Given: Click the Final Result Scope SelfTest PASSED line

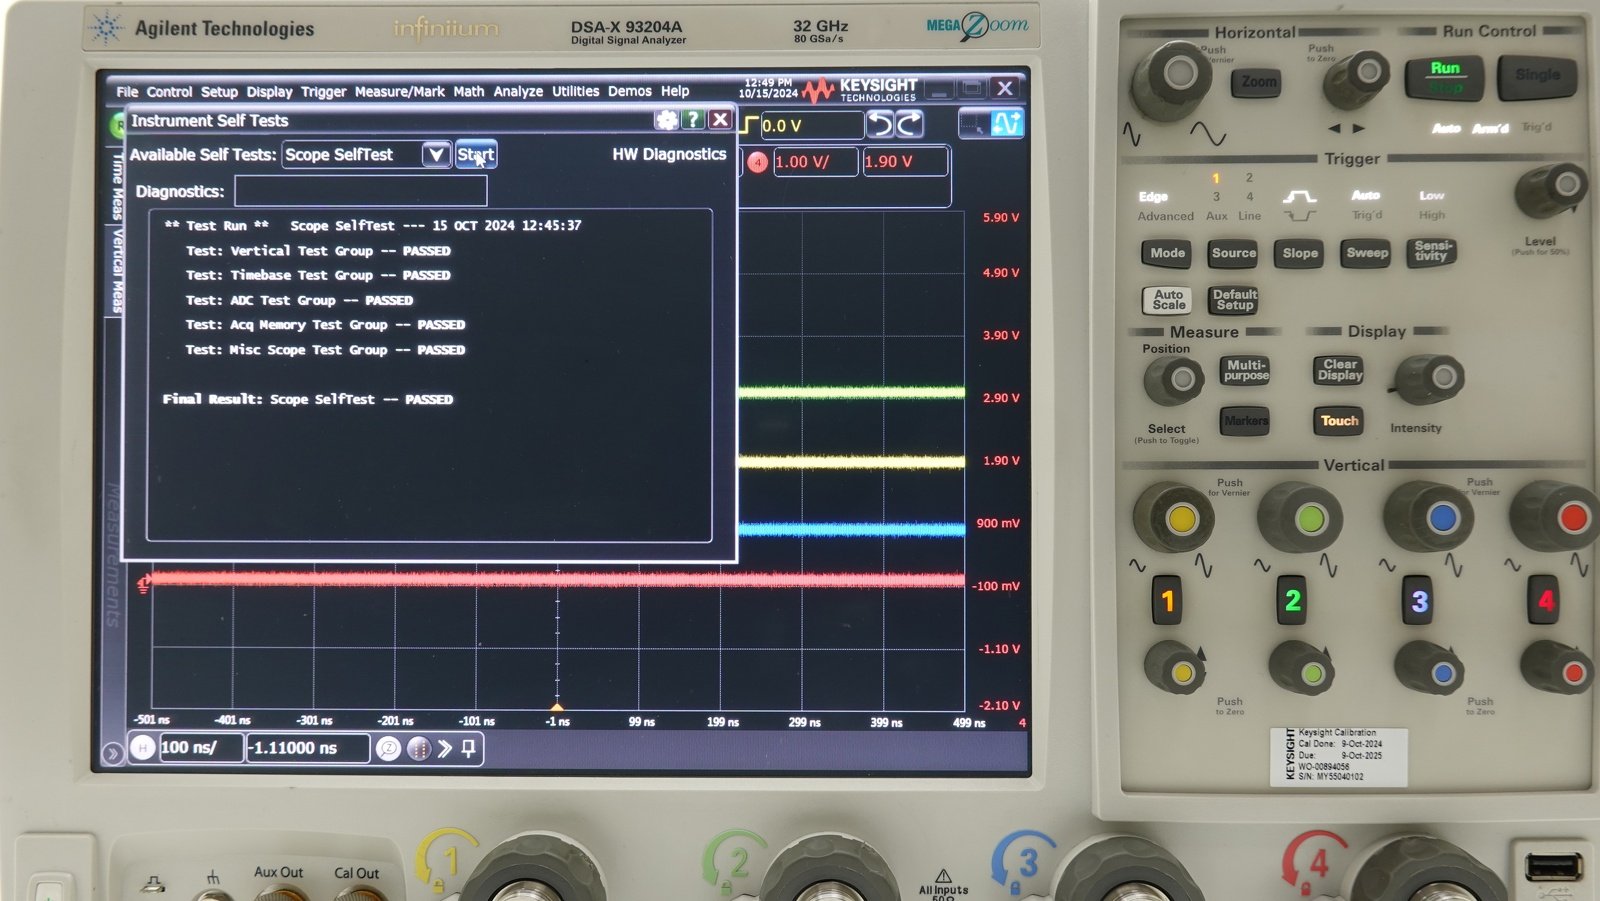Looking at the screenshot, I should click(x=308, y=399).
